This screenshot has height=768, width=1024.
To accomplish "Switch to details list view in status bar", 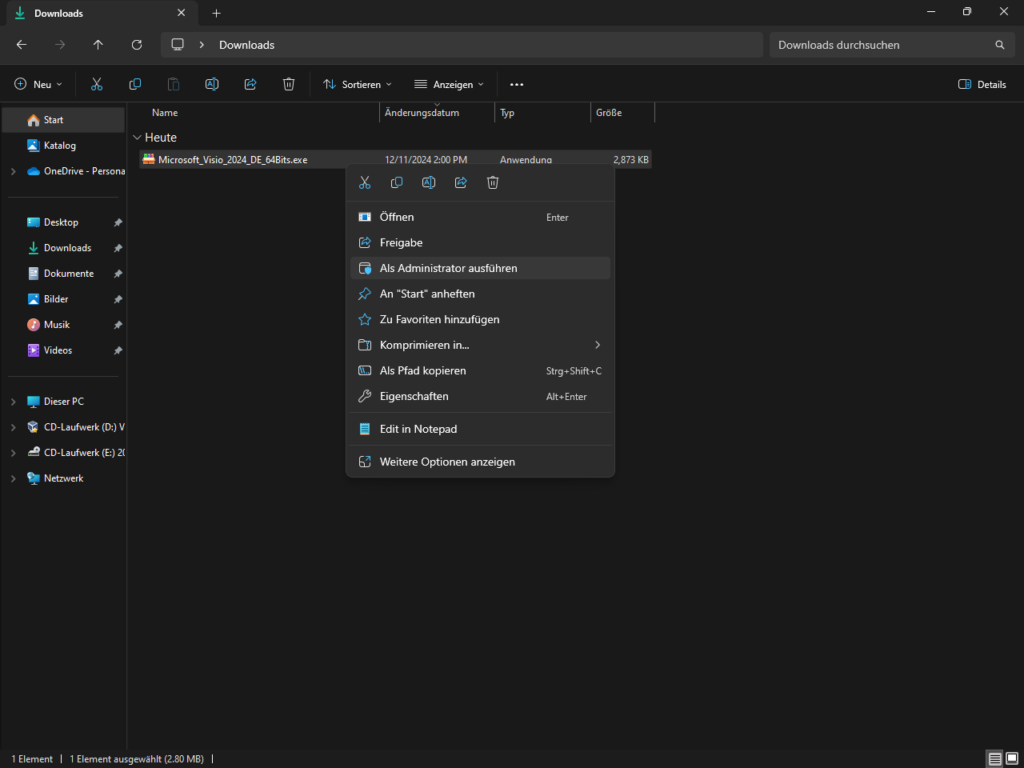I will [994, 759].
